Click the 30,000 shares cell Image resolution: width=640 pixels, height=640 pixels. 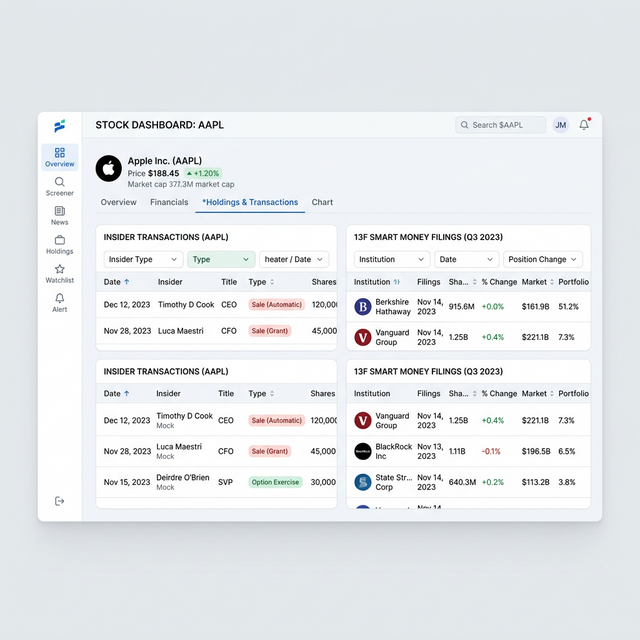tap(323, 482)
